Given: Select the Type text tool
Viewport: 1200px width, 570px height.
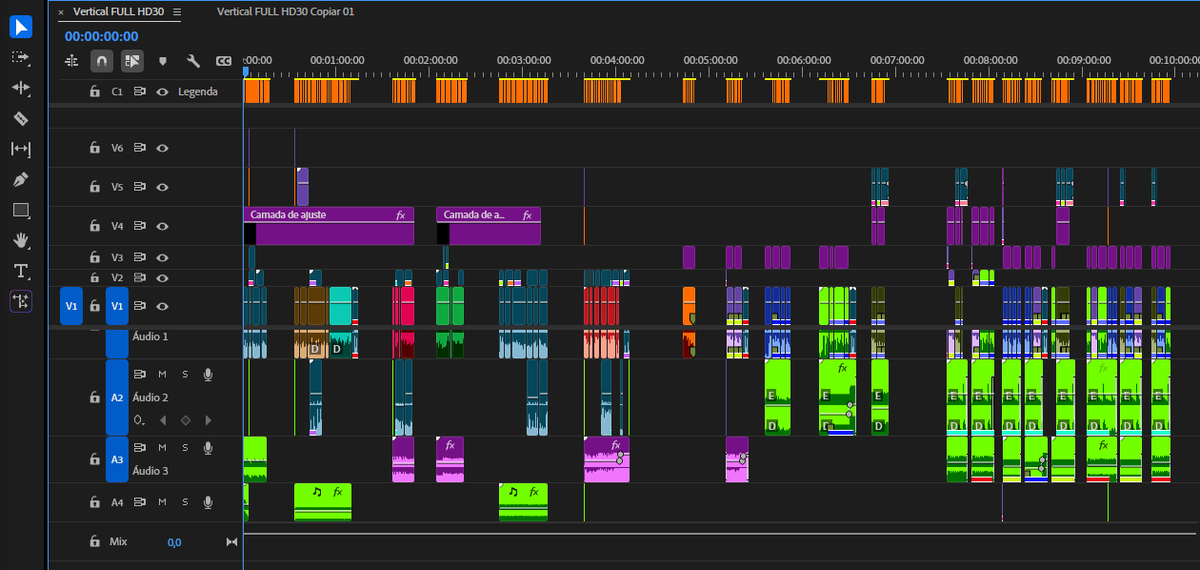Looking at the screenshot, I should click(21, 271).
